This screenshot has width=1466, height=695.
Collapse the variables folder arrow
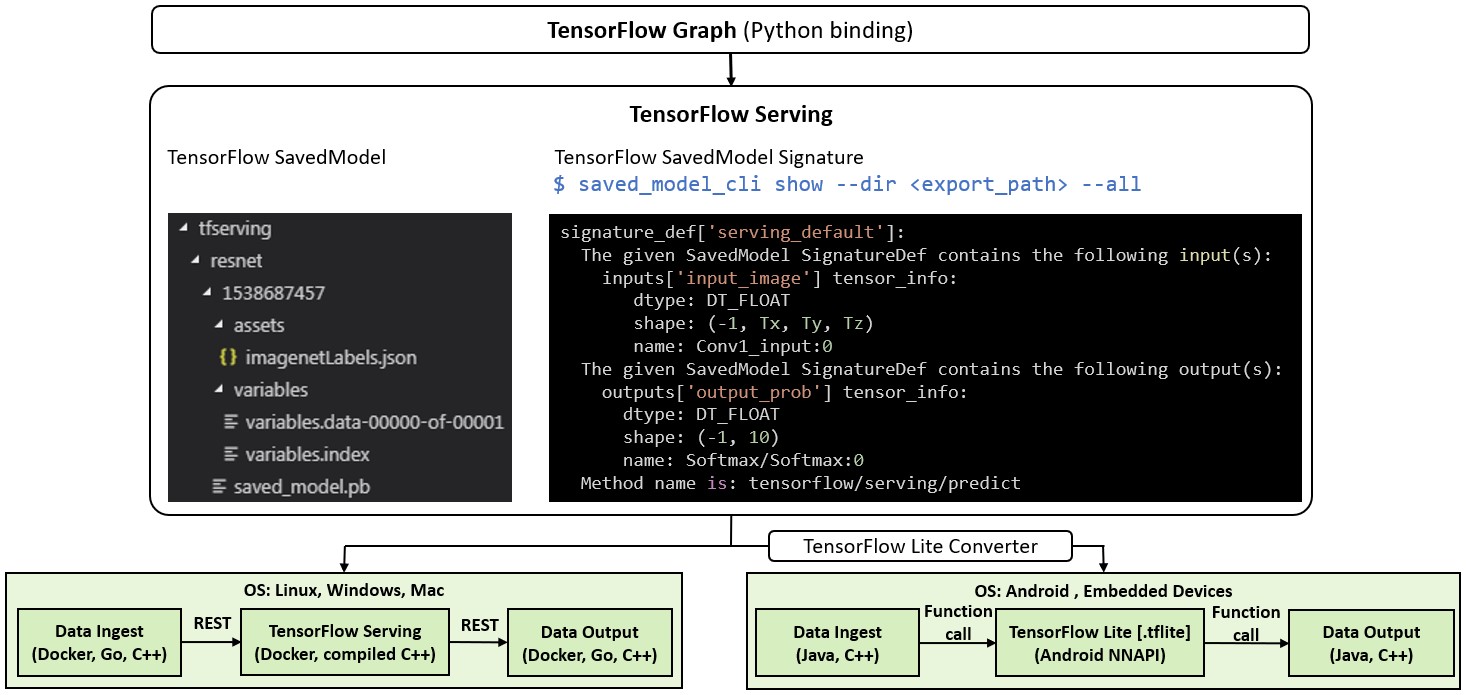219,390
